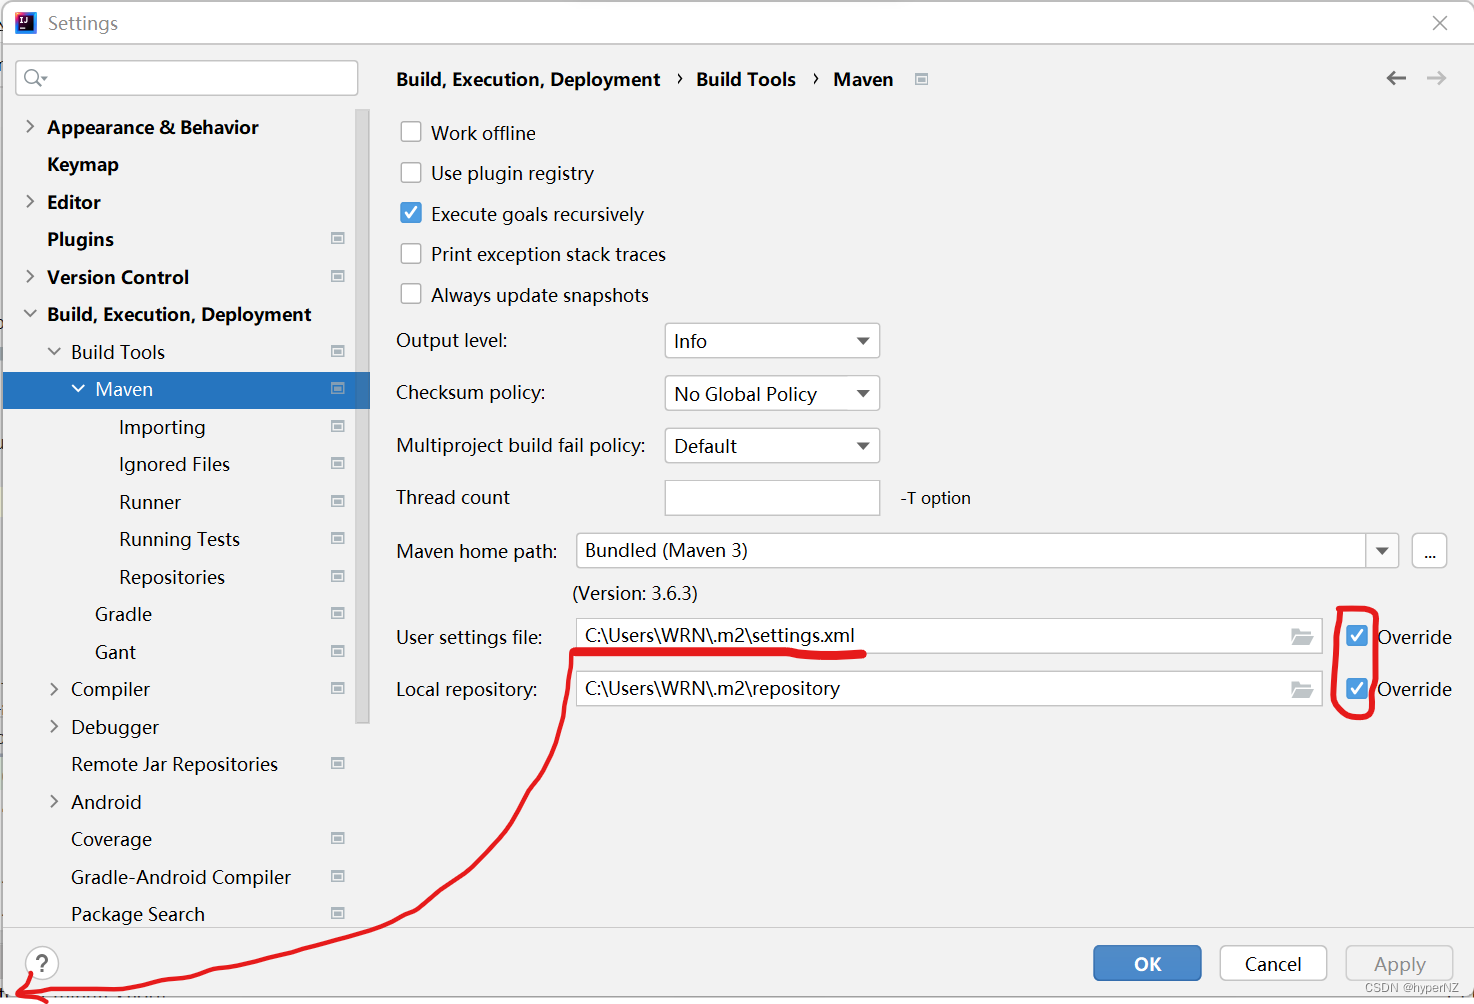The width and height of the screenshot is (1474, 1004).
Task: Click project icon in Ignored Files row
Action: click(338, 463)
